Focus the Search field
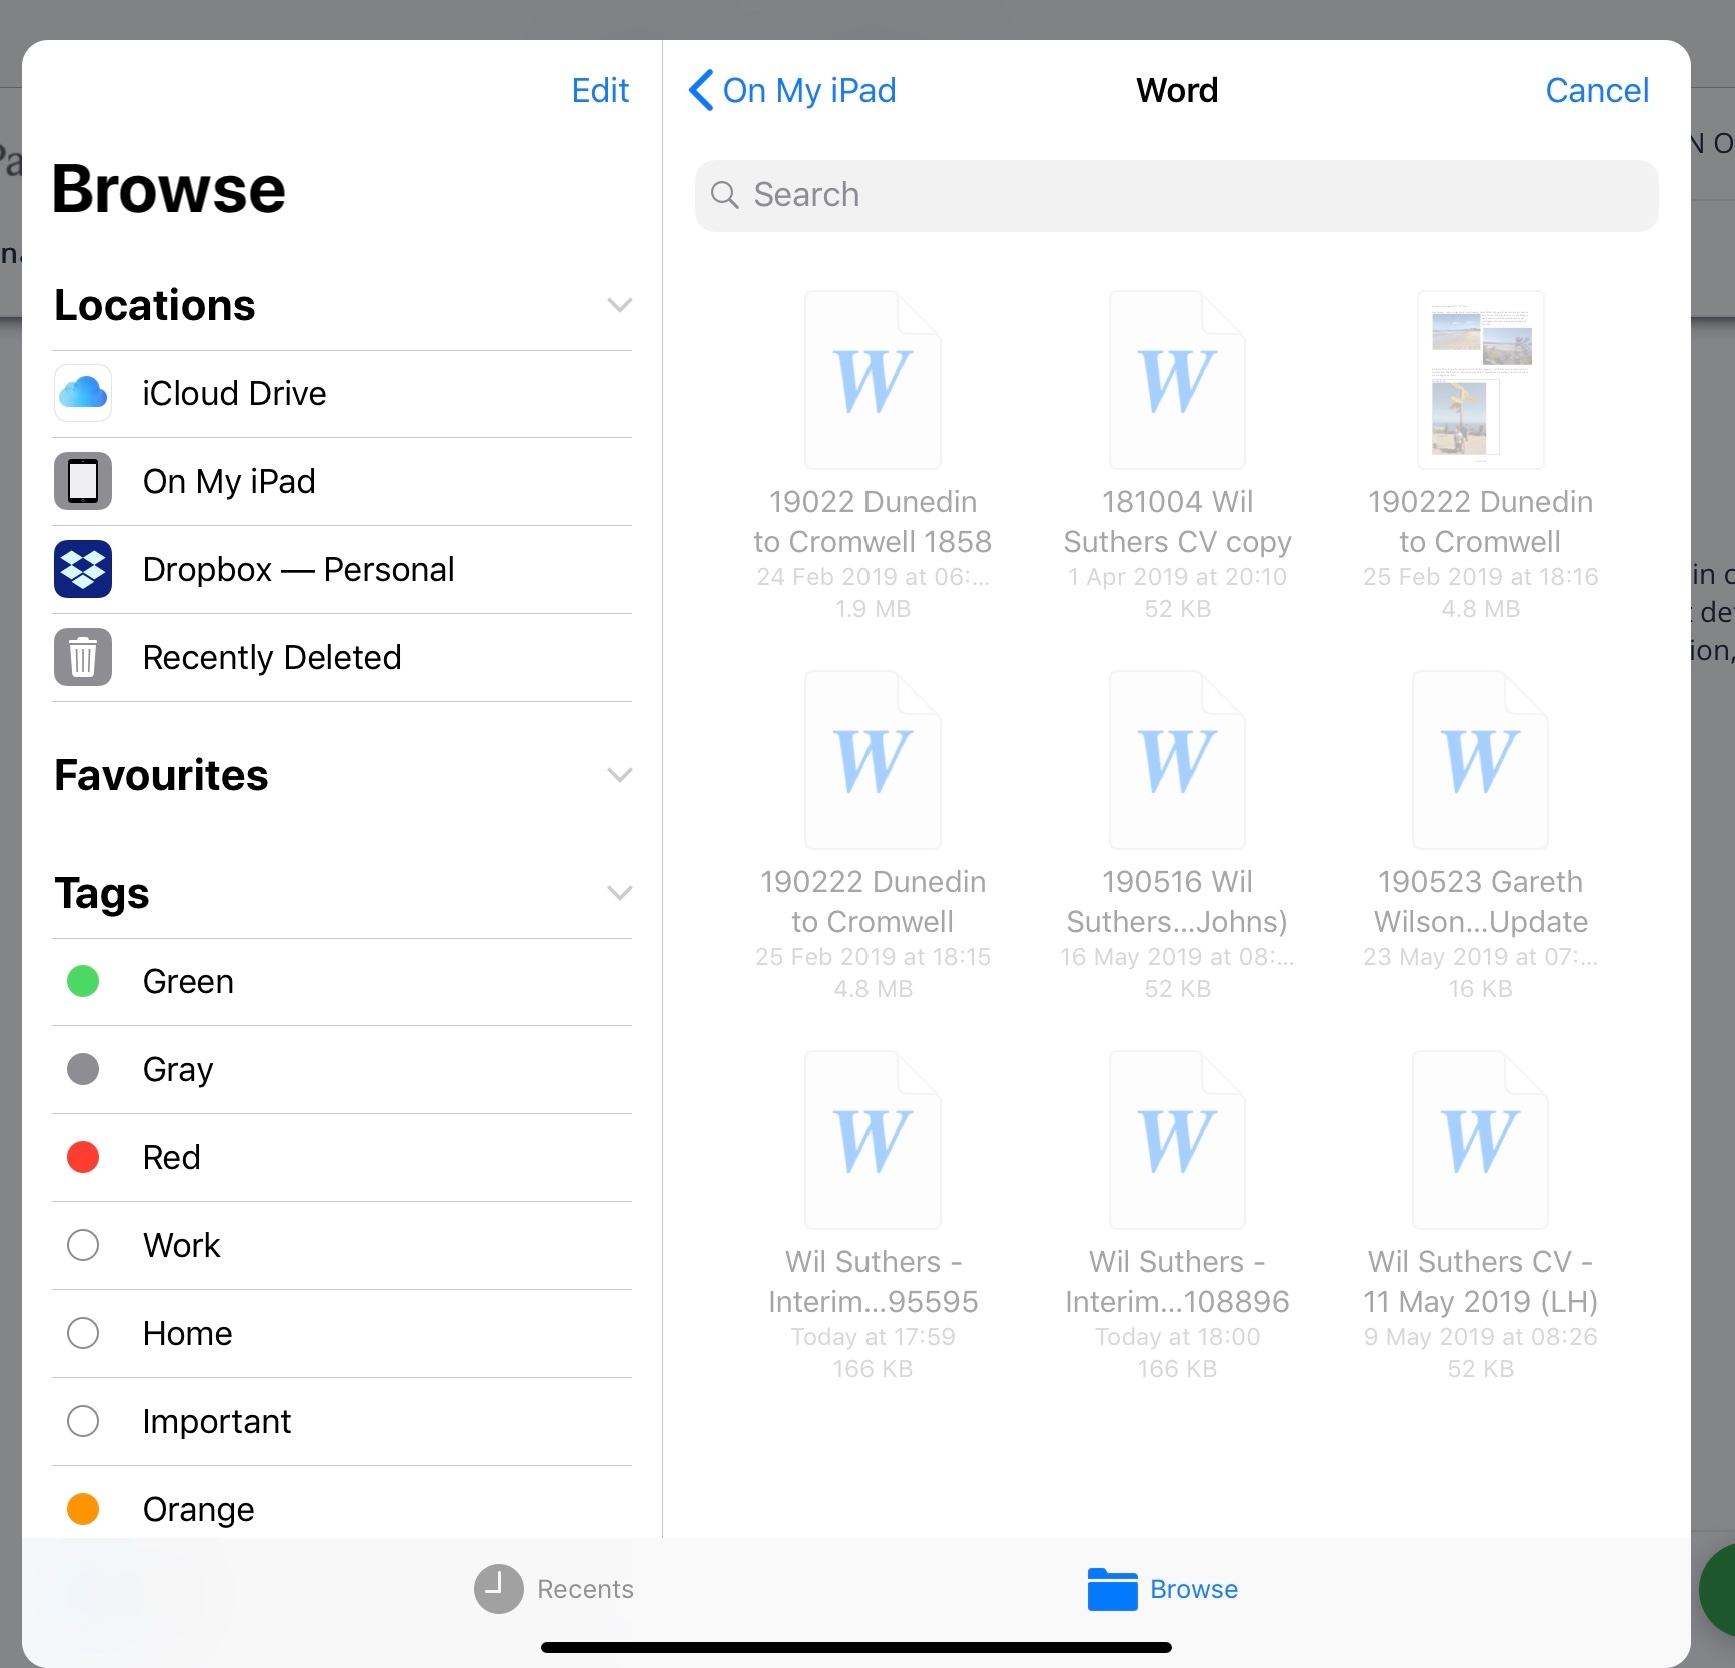The image size is (1735, 1668). [1177, 195]
